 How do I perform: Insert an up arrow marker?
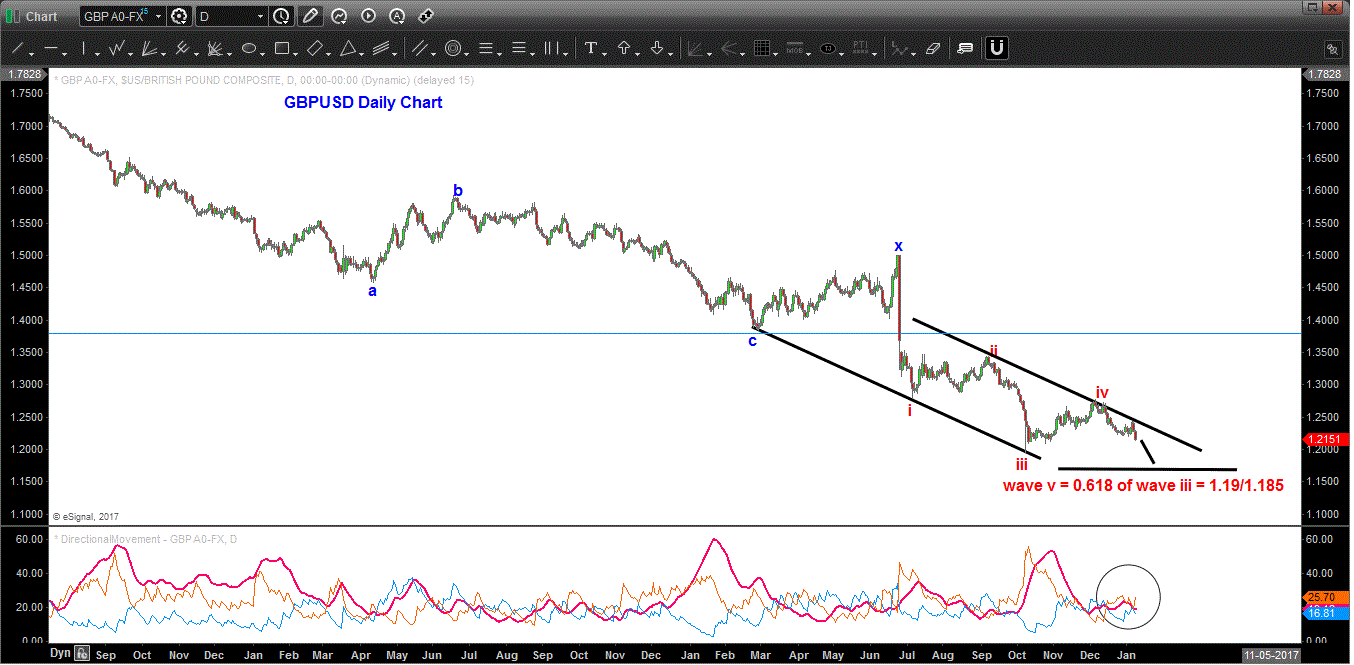click(x=624, y=48)
